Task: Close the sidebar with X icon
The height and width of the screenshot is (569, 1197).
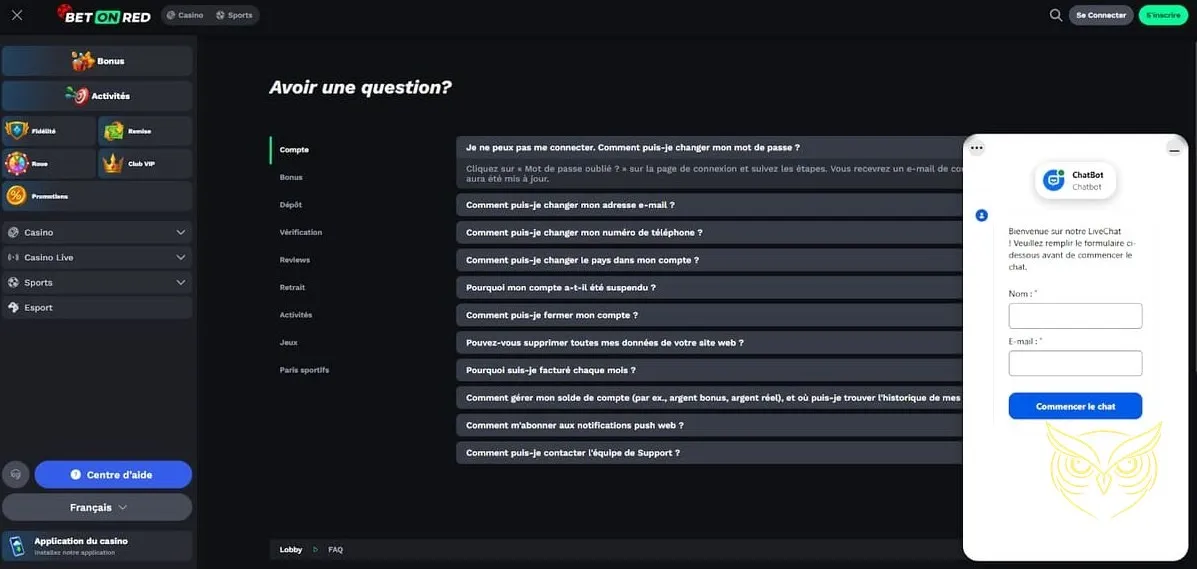Action: tap(17, 15)
